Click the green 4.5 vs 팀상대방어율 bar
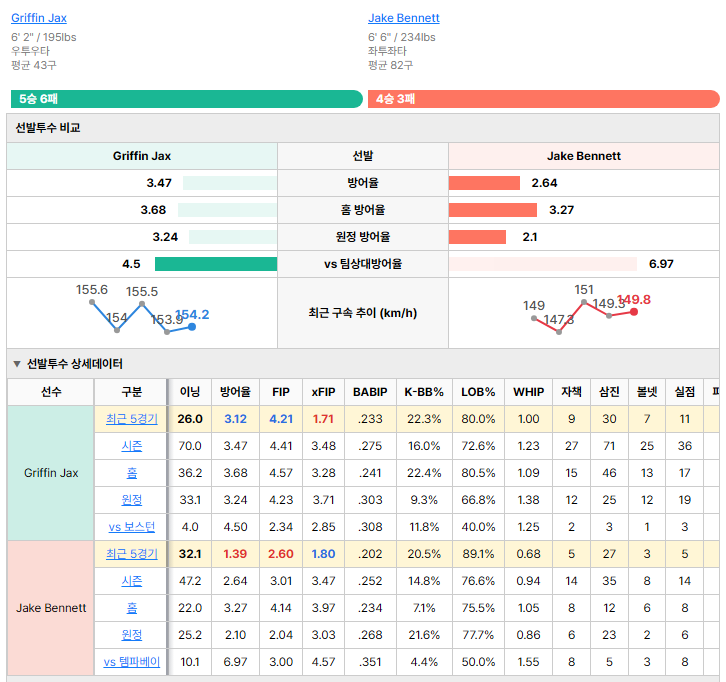This screenshot has height=682, width=726. 216,264
